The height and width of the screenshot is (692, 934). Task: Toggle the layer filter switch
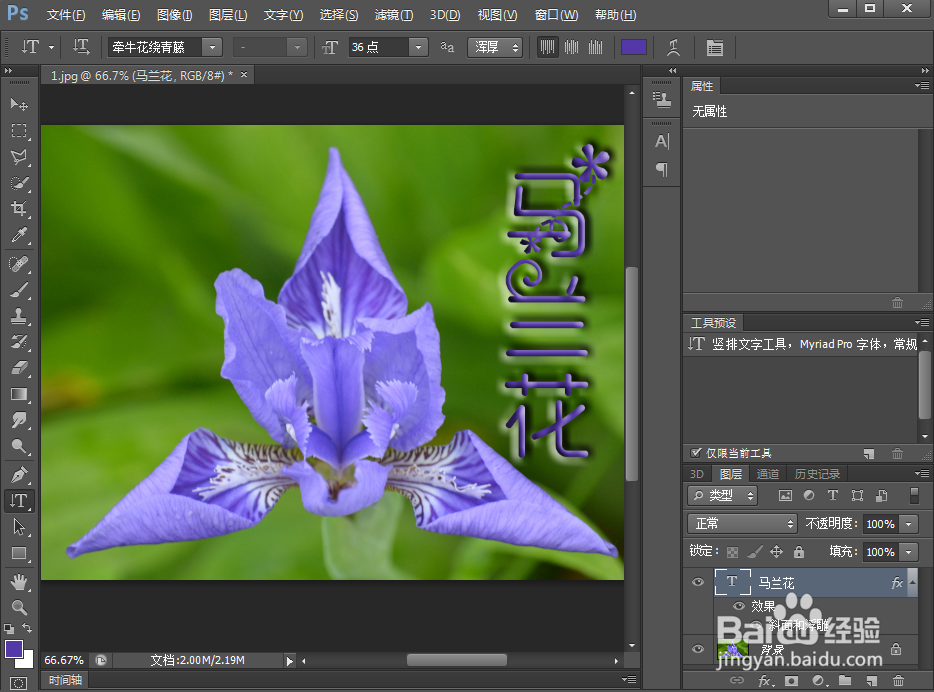coord(914,495)
